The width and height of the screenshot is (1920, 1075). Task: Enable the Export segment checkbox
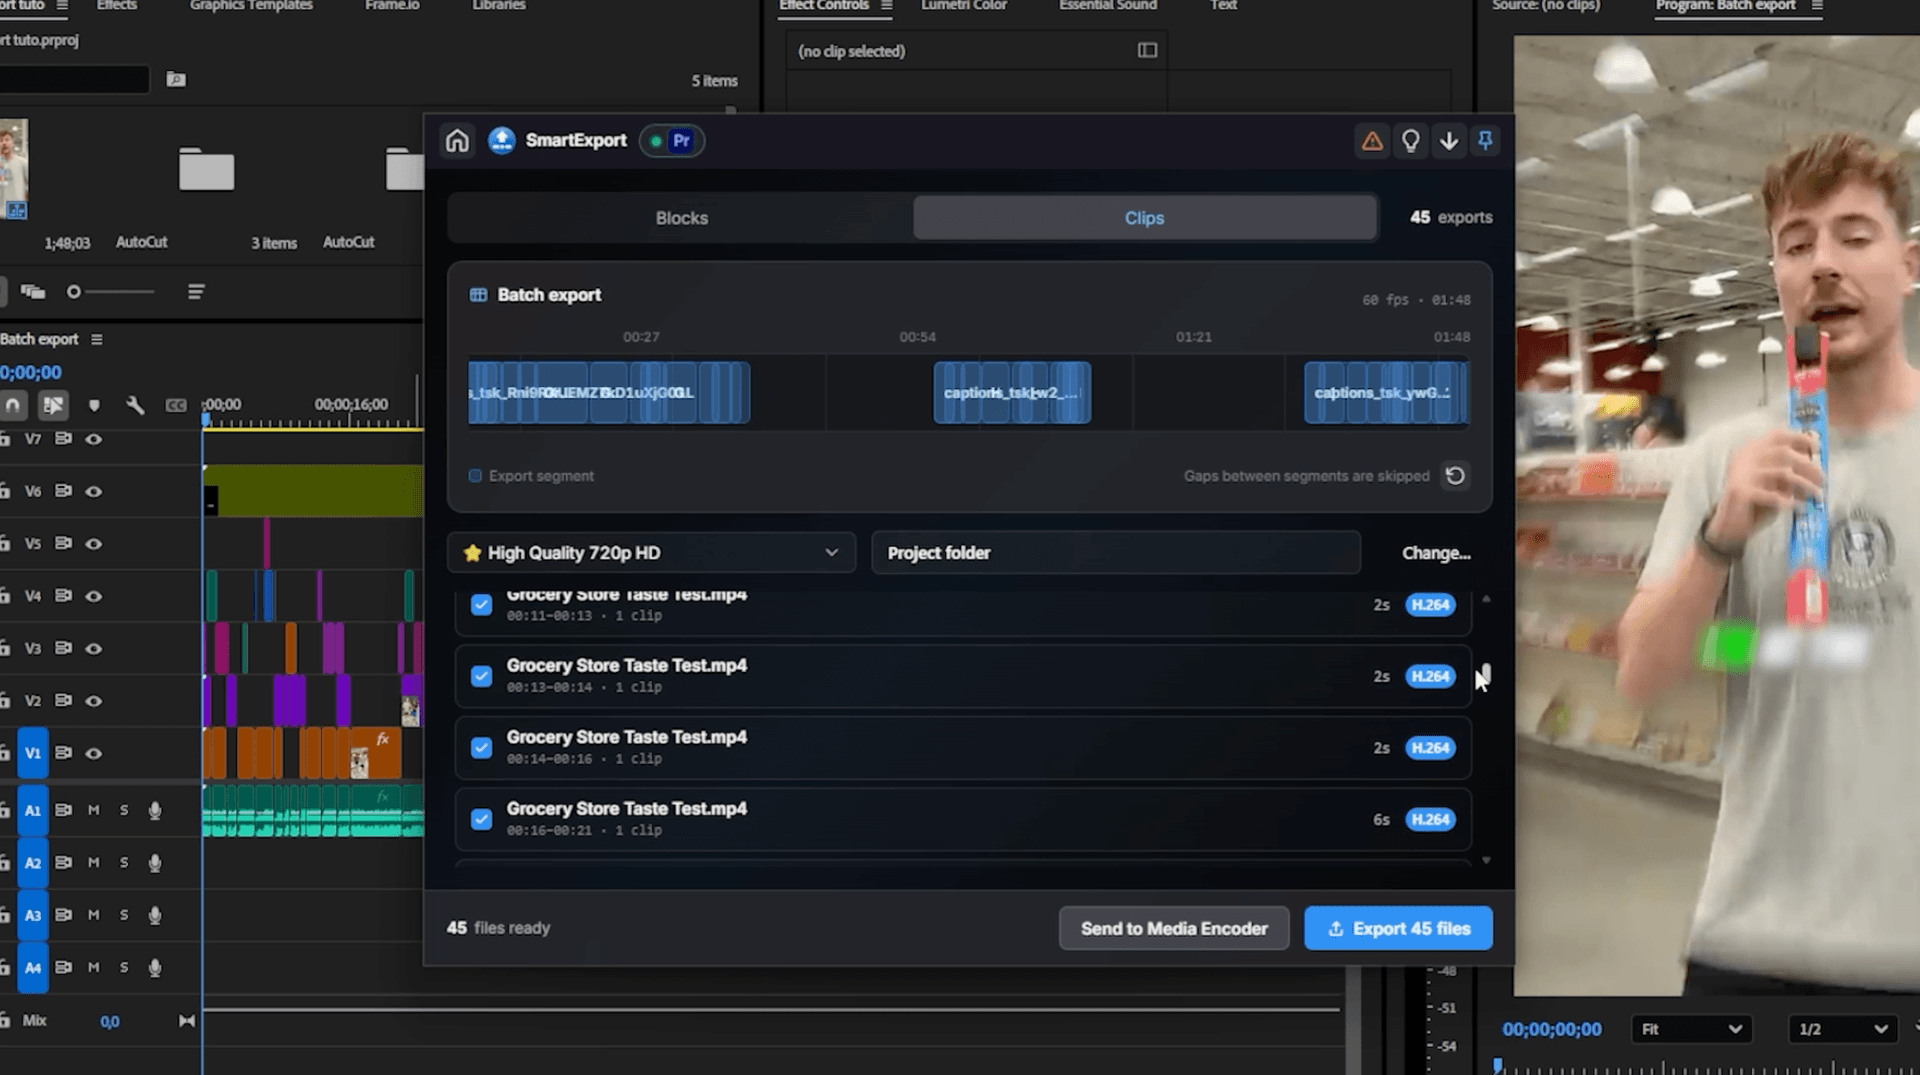pyautogui.click(x=475, y=476)
